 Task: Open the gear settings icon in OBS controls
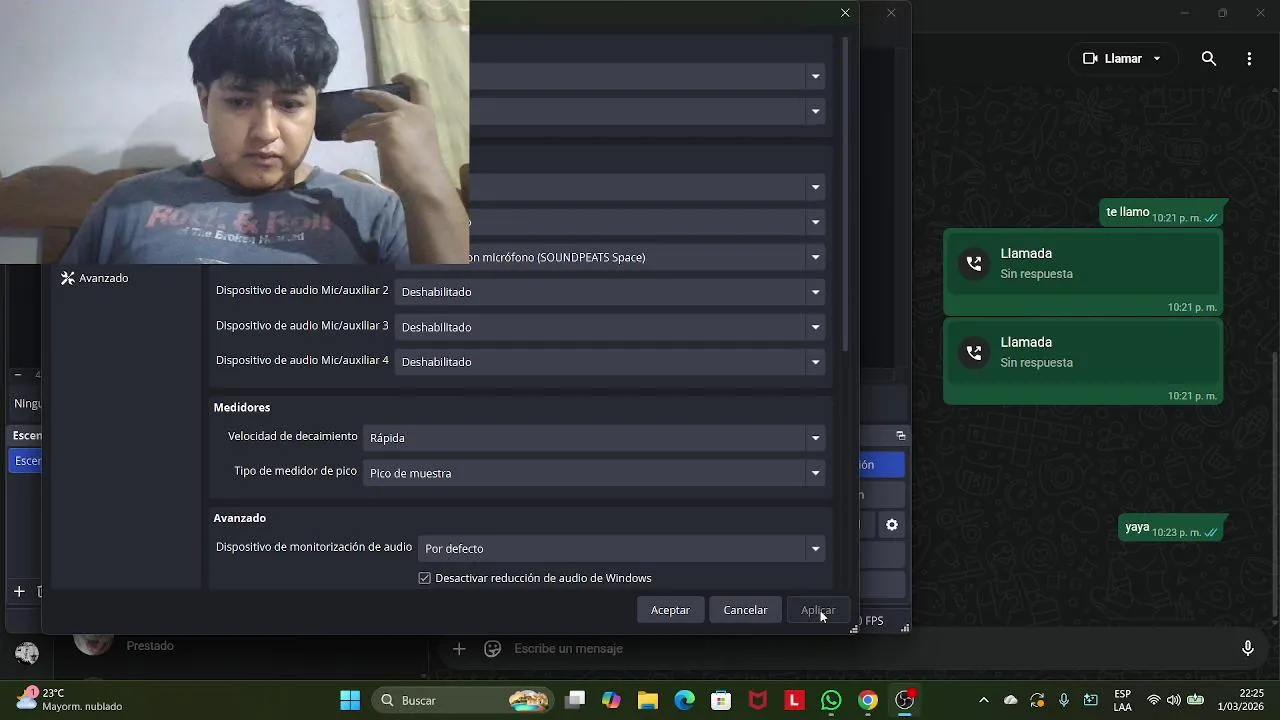[892, 525]
